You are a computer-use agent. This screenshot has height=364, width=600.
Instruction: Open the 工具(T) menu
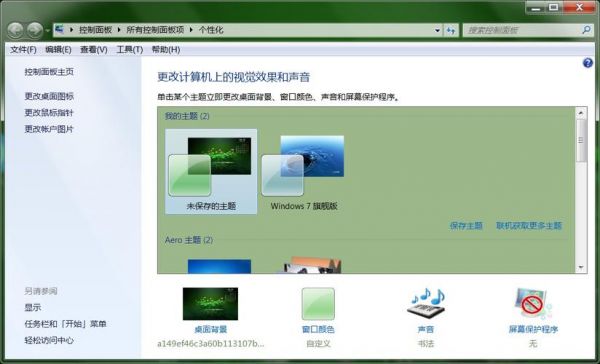[x=130, y=50]
